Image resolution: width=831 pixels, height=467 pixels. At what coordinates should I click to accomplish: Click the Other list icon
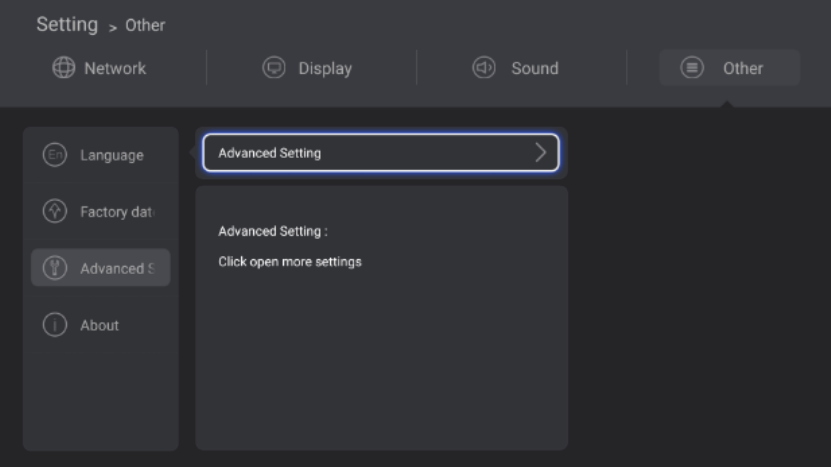692,68
